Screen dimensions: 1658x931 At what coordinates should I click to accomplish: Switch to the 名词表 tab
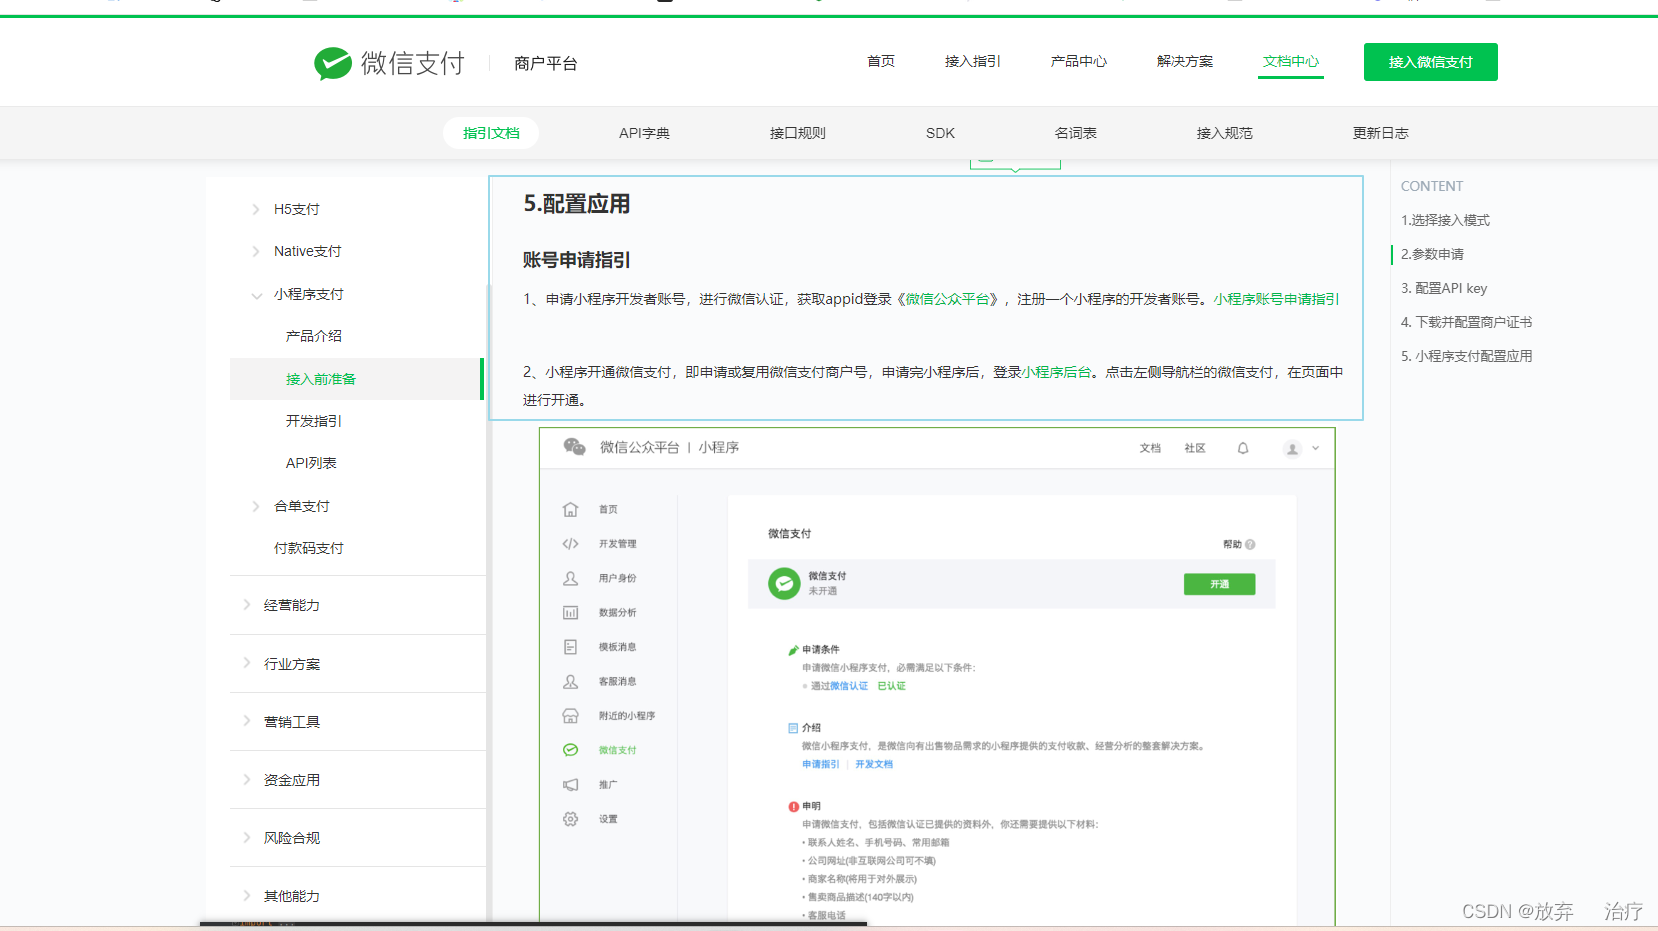point(1076,133)
